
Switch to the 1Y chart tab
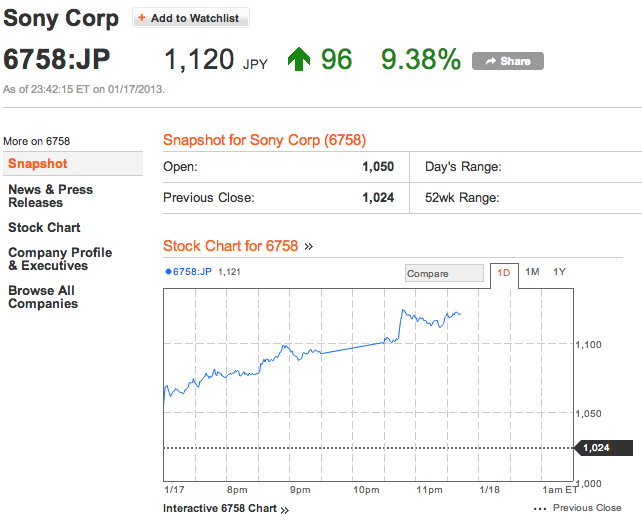560,272
